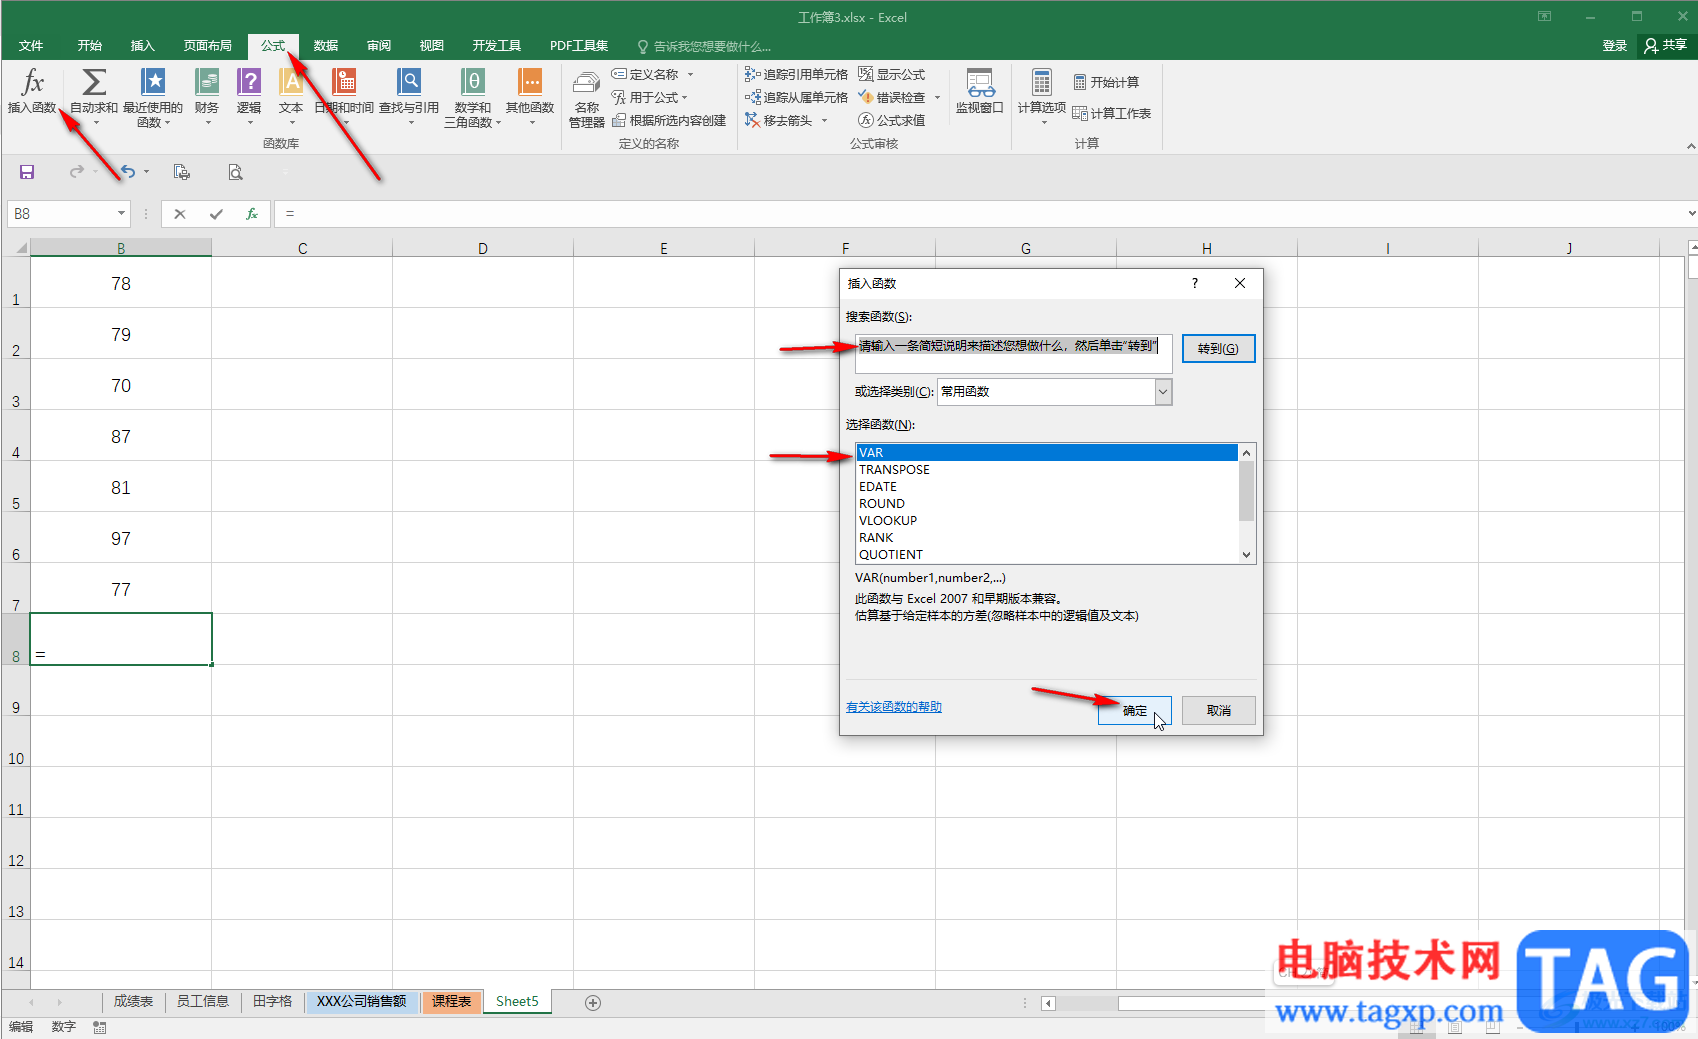This screenshot has height=1039, width=1698.
Task: Click Trace Dependents icon
Action: pos(753,97)
